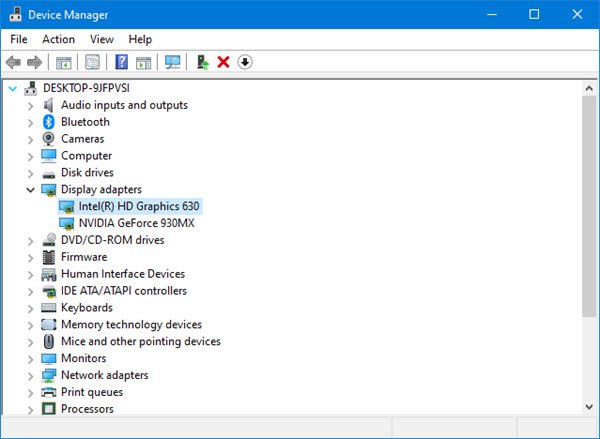Open the Action menu
This screenshot has height=439, width=600.
pos(58,39)
